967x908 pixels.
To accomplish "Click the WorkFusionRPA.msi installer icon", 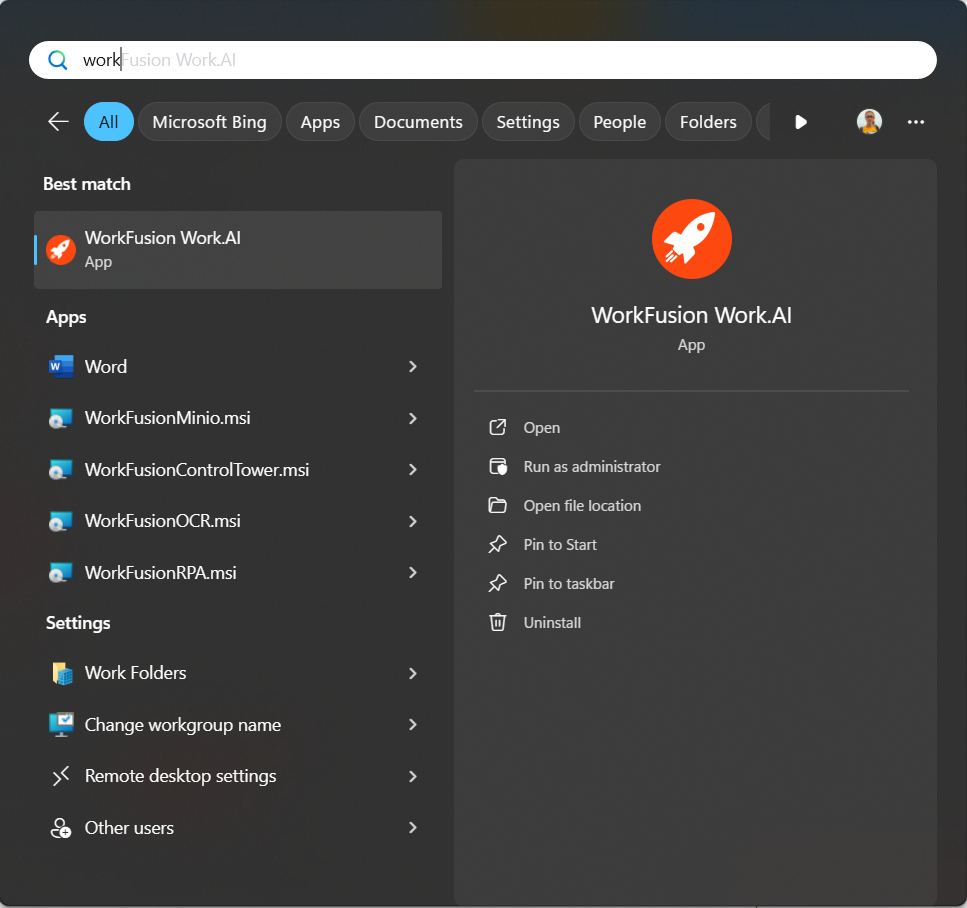I will (61, 573).
